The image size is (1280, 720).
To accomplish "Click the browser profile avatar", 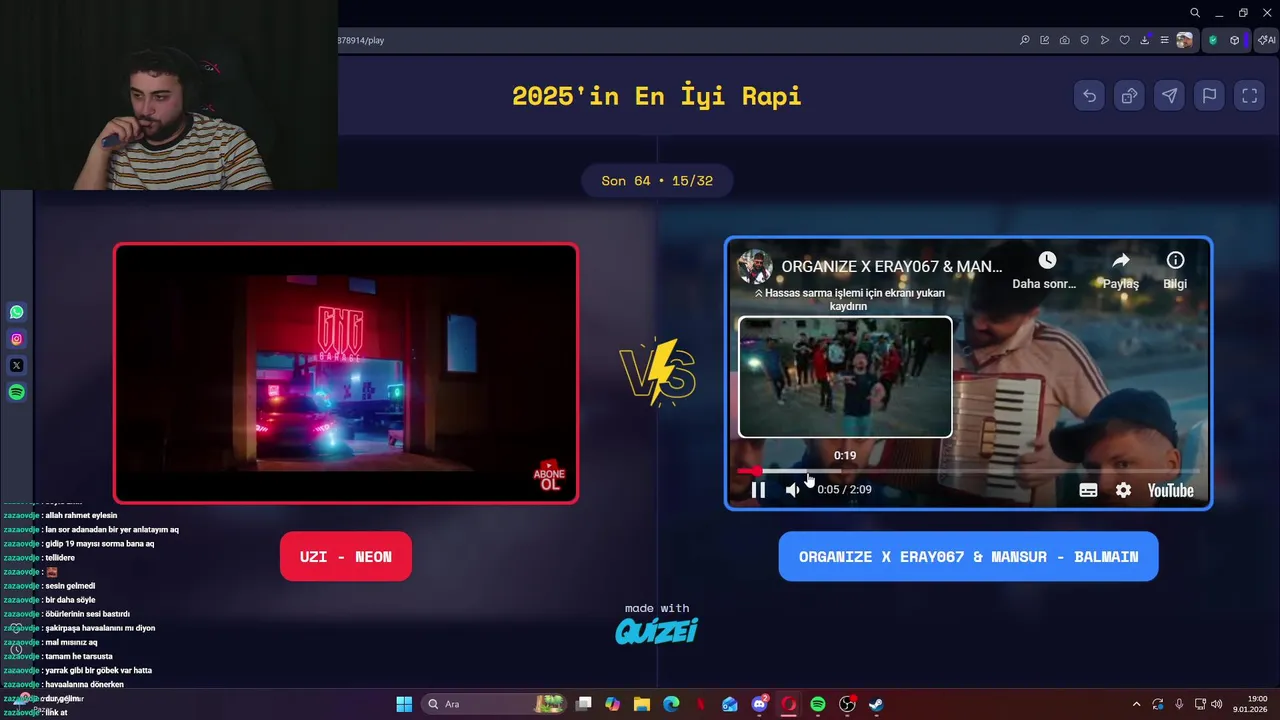I will click(1184, 40).
